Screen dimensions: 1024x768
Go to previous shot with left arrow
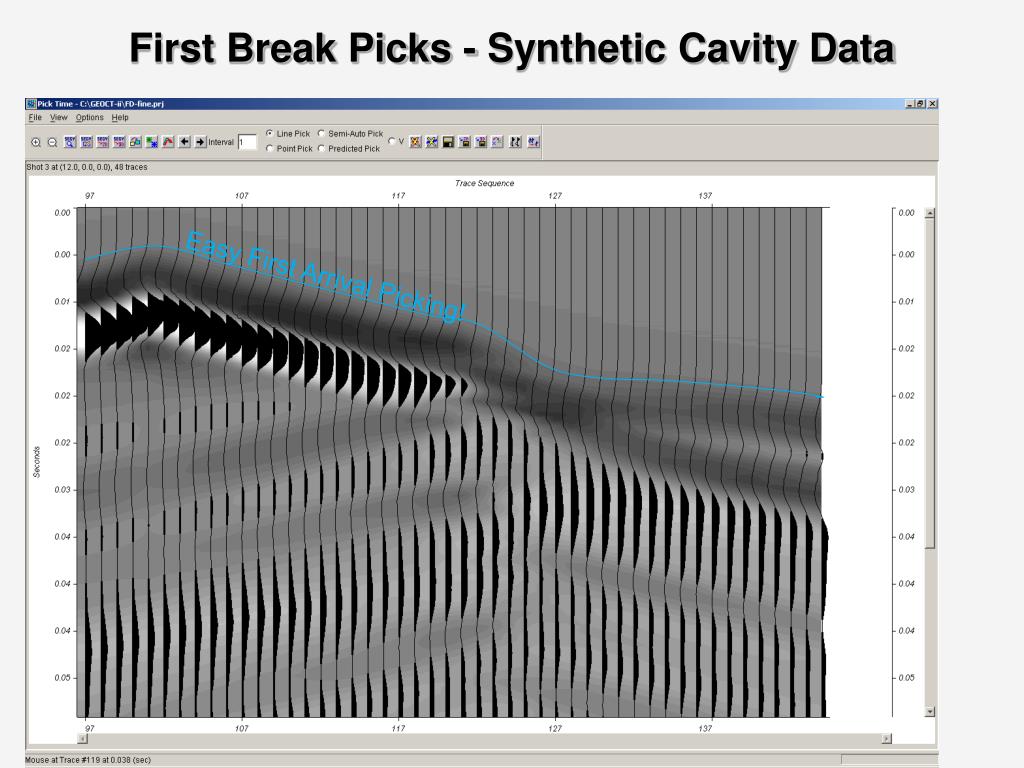pyautogui.click(x=184, y=142)
